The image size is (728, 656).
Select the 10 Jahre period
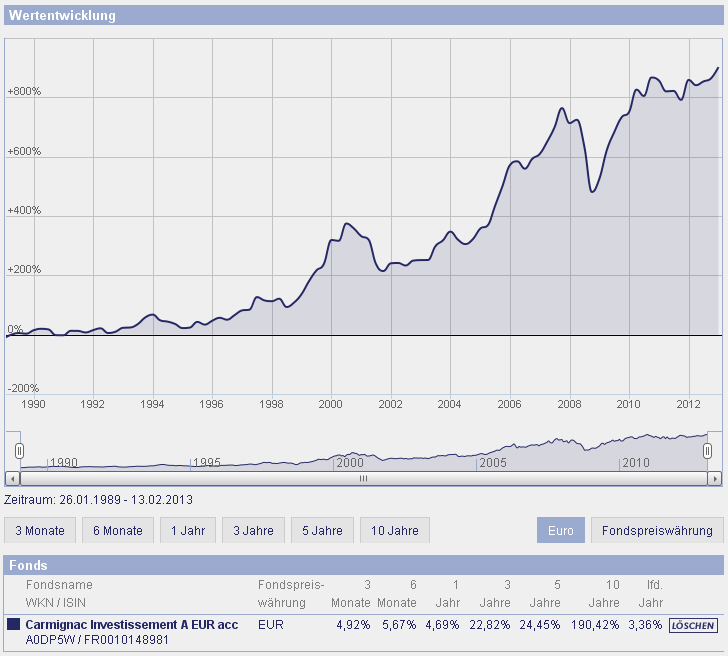point(395,530)
